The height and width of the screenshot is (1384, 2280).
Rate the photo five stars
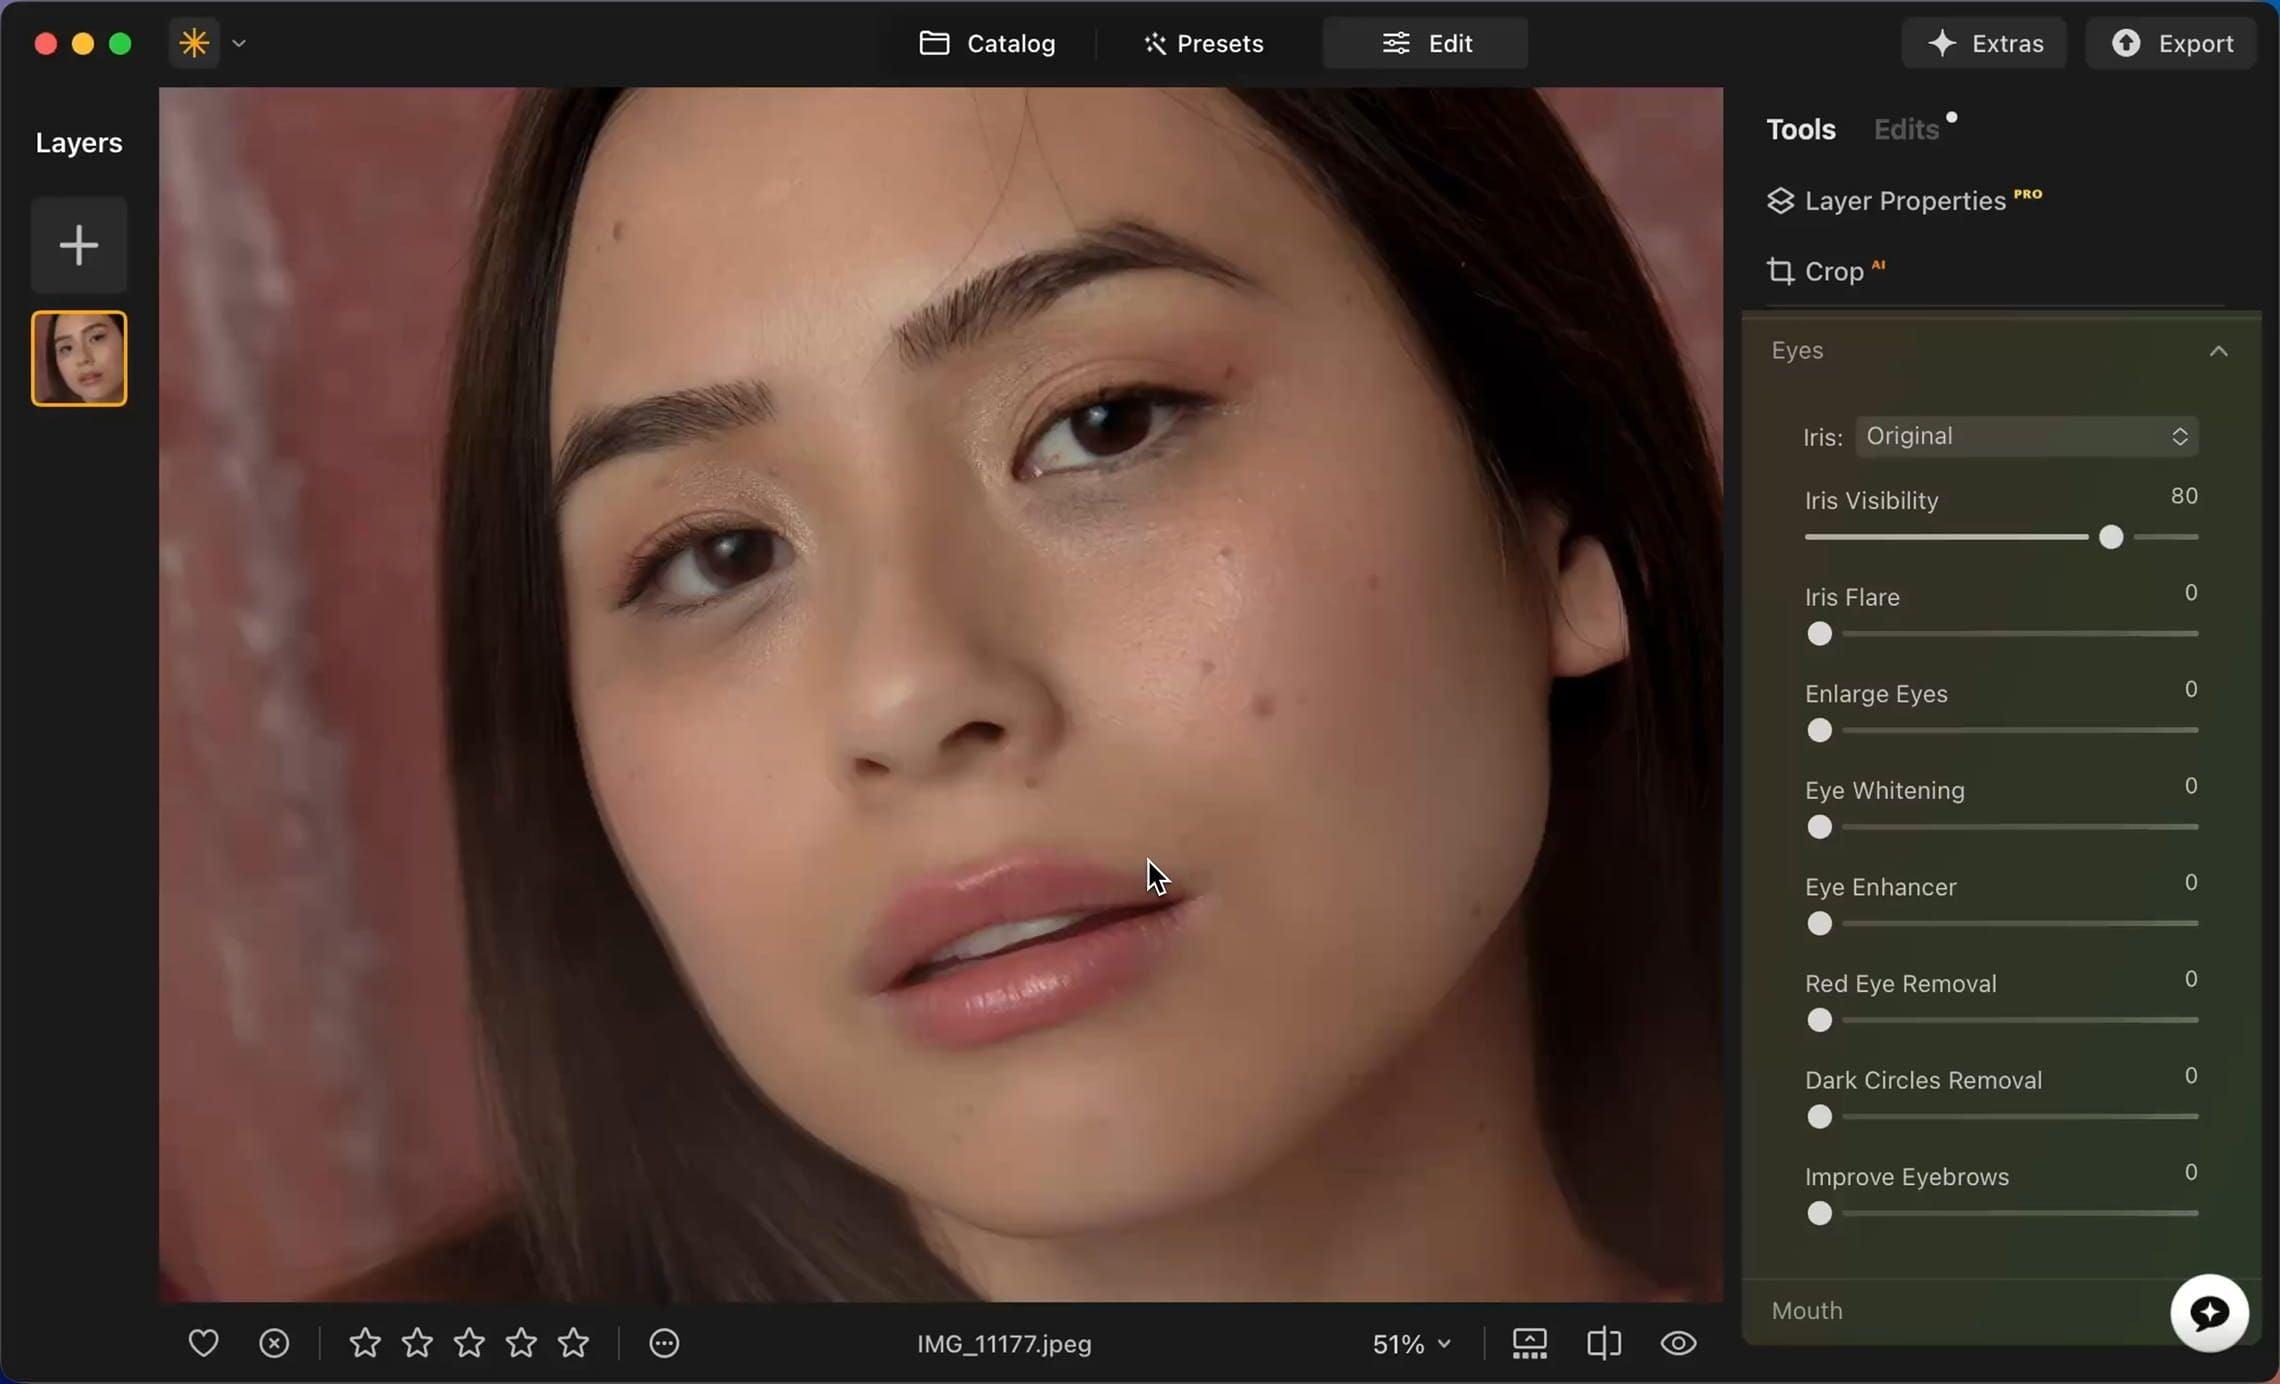(x=573, y=1343)
